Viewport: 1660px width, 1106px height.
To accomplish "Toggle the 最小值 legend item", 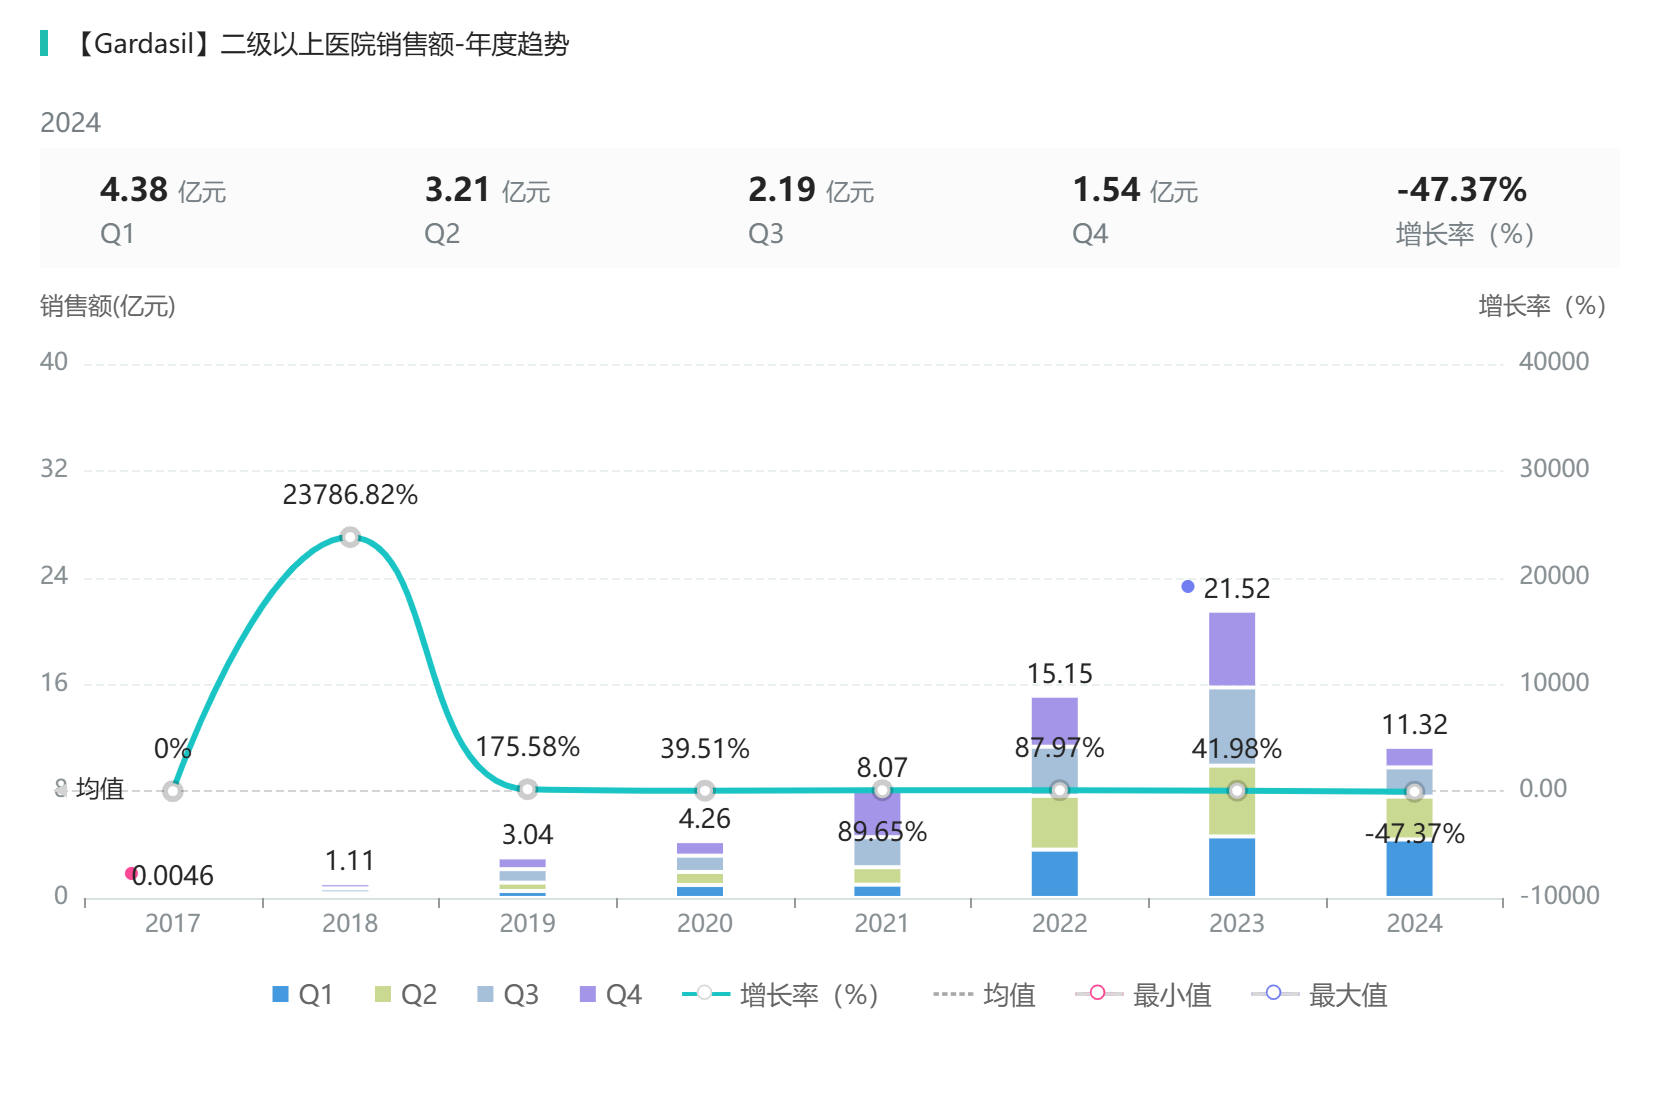I will pyautogui.click(x=1143, y=995).
